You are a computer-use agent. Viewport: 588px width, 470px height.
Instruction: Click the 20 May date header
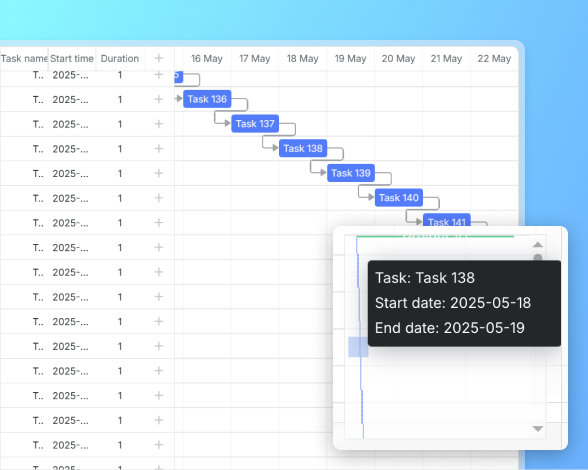398,59
